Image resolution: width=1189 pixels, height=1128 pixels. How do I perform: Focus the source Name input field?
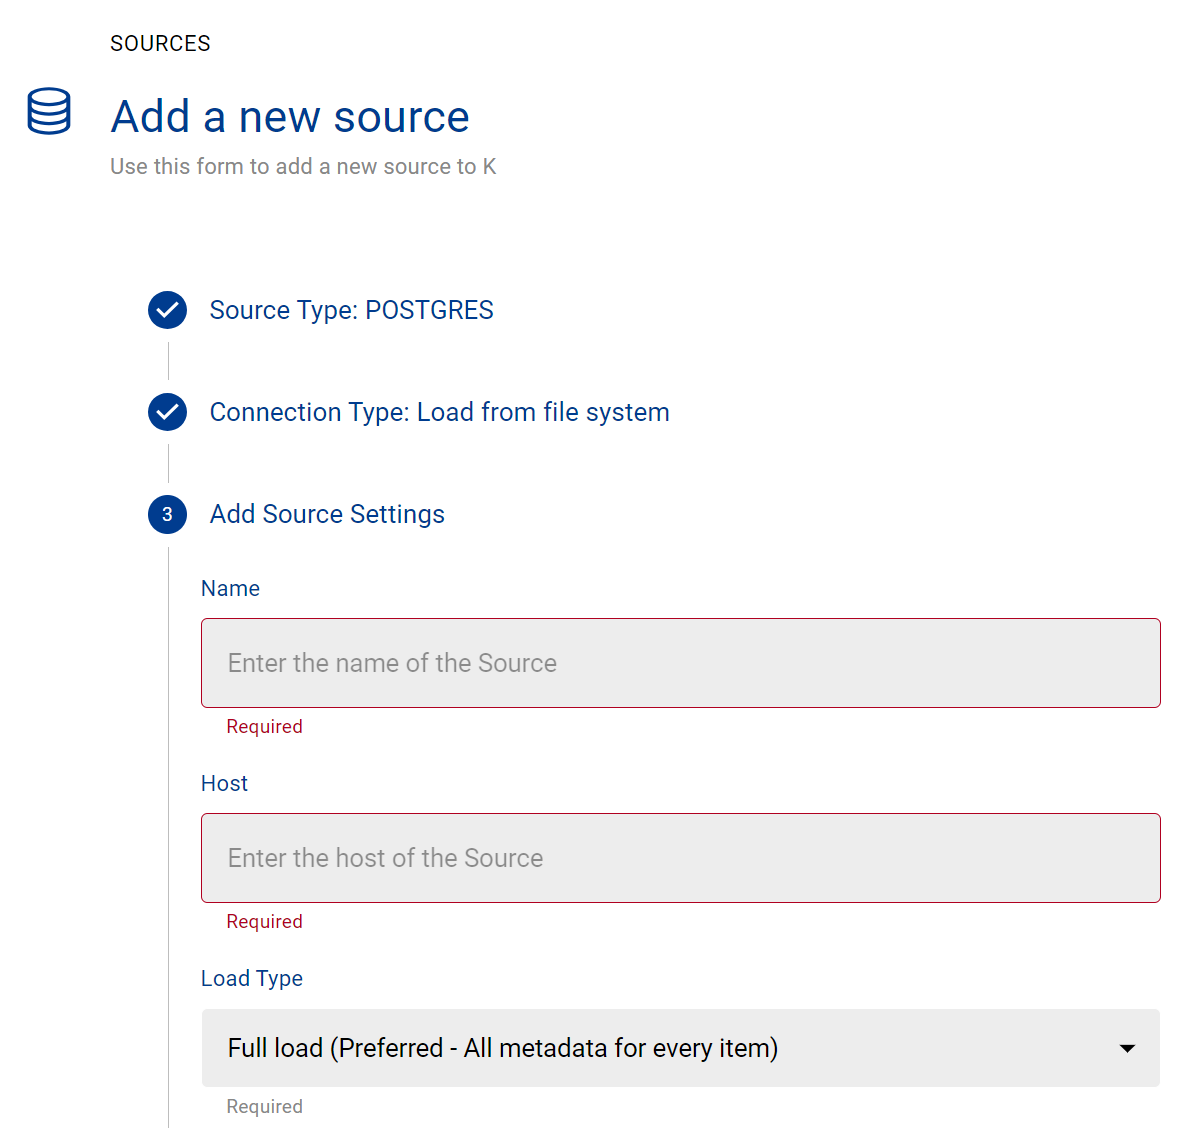coord(680,663)
